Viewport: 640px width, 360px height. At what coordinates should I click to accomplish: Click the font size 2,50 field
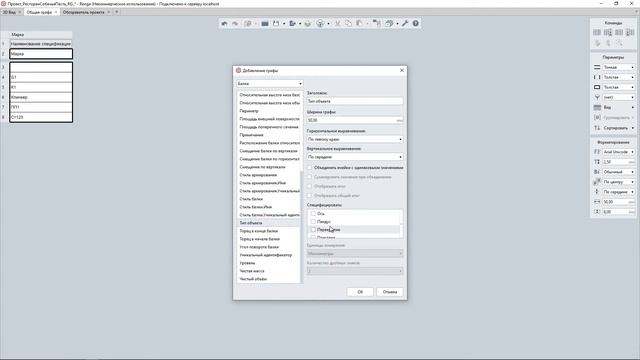618,162
